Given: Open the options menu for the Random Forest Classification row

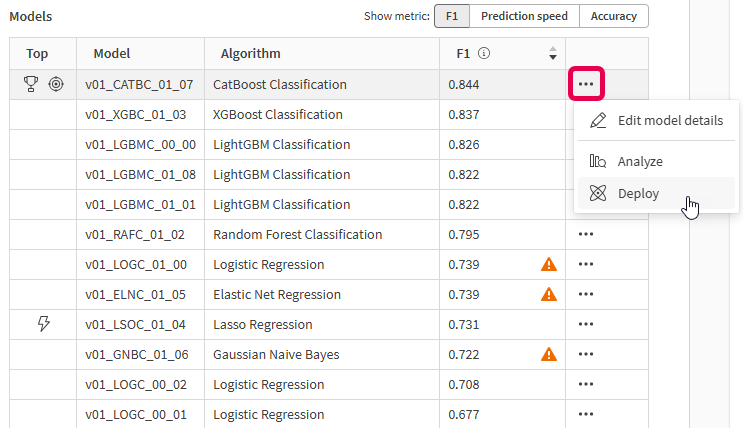Looking at the screenshot, I should (x=586, y=234).
